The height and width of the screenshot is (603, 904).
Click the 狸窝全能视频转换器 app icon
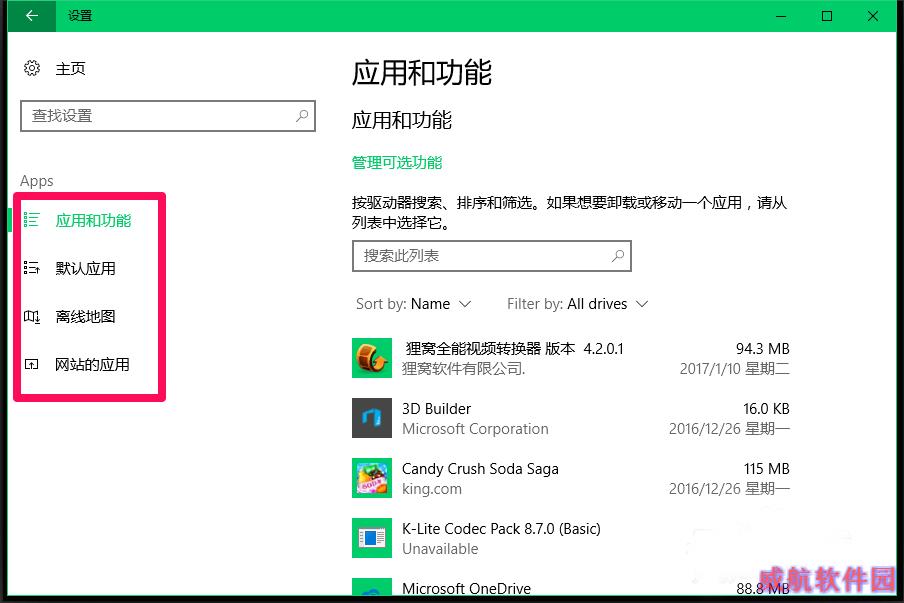[372, 358]
